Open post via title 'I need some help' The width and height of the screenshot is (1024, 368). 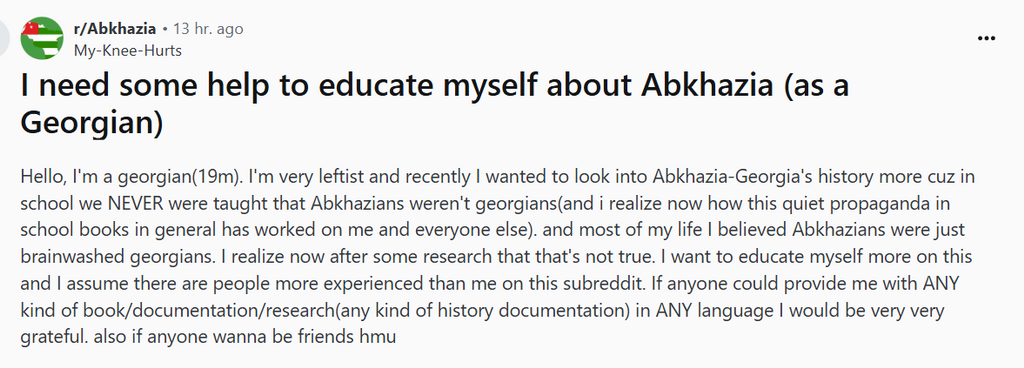tap(434, 103)
